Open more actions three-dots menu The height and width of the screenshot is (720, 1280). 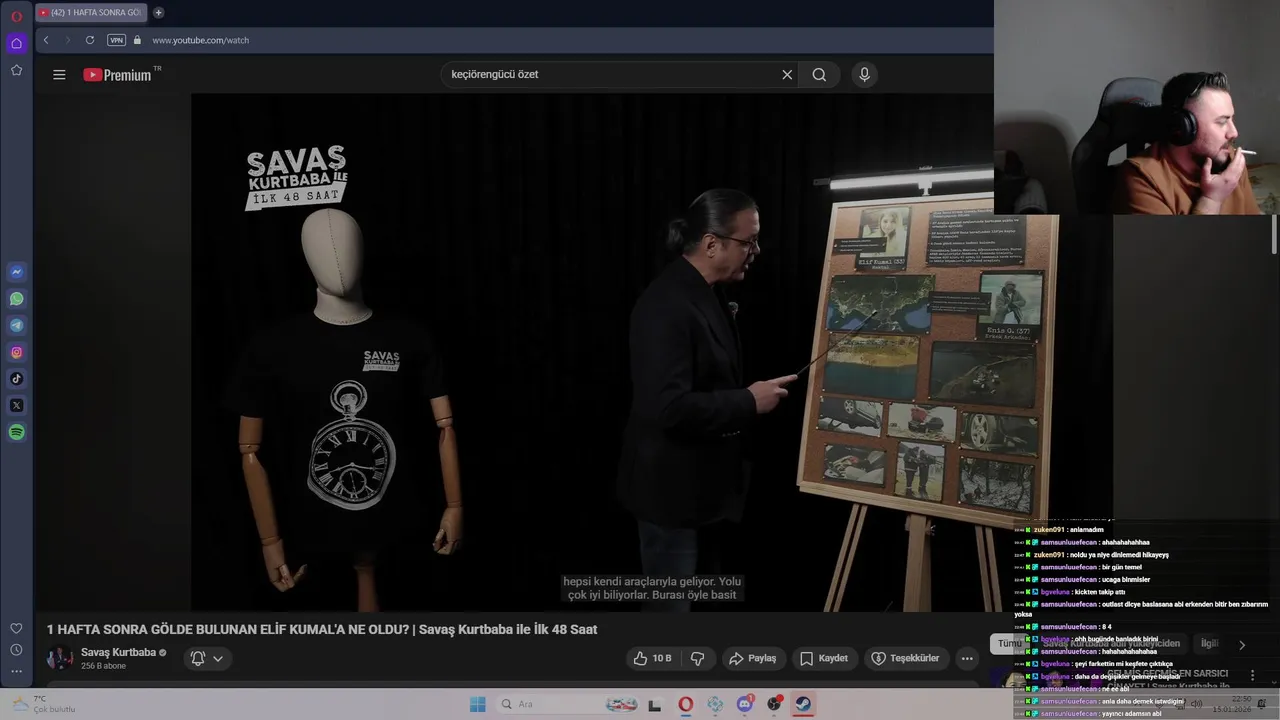click(x=967, y=658)
